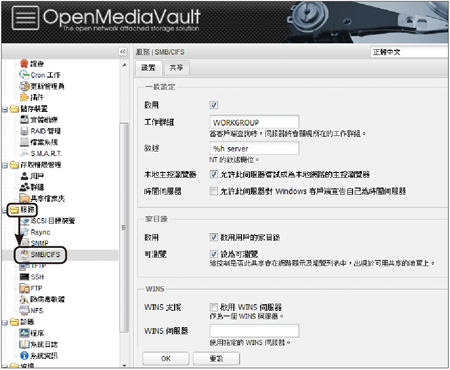Toggle the enable user home directories checkbox
Viewport: 450px width, 370px height.
(214, 237)
